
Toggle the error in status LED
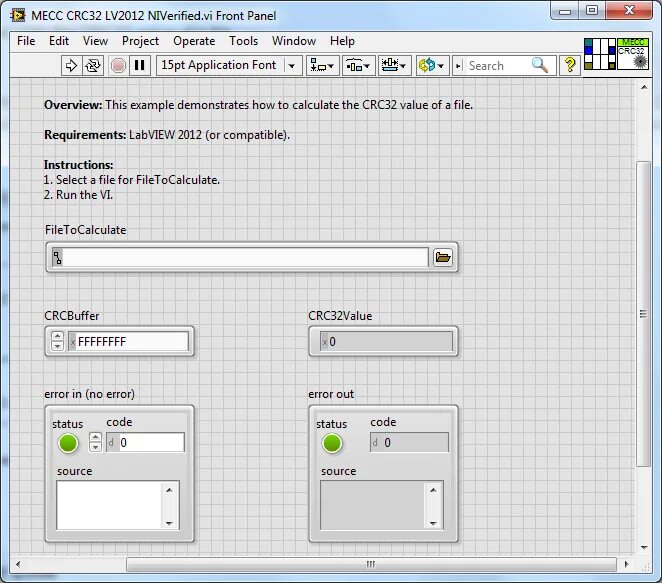pos(68,443)
